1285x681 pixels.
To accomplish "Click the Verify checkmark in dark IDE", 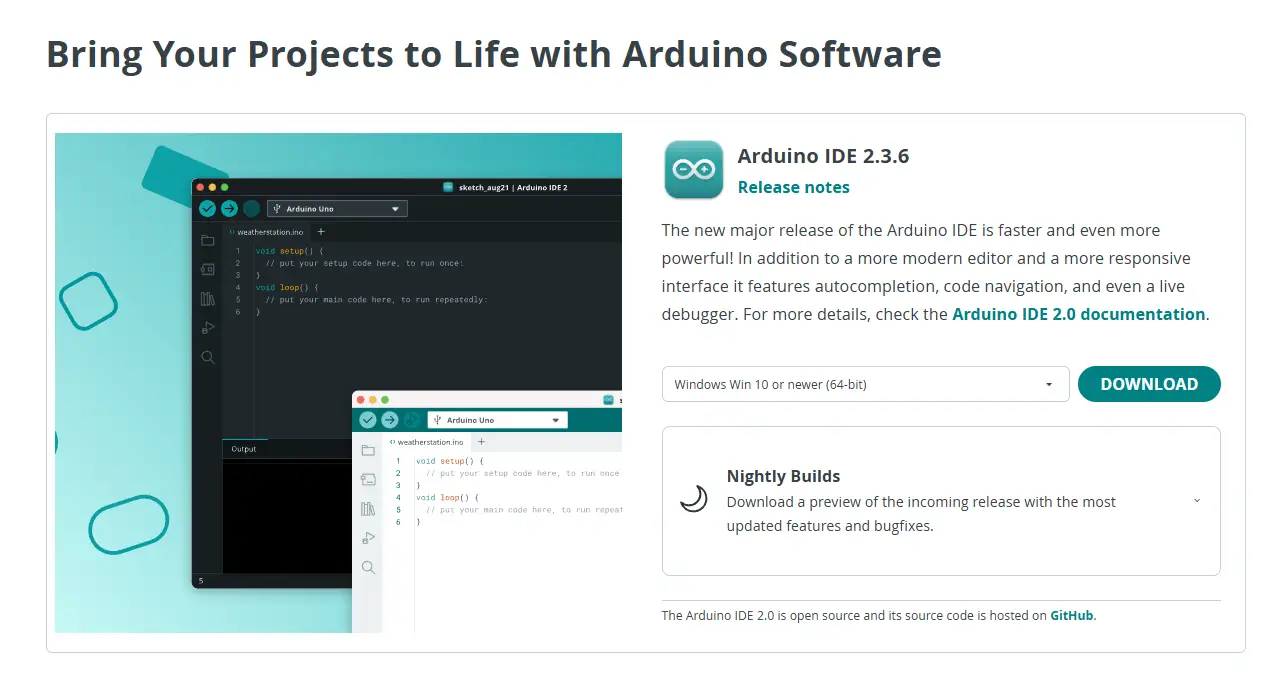I will tap(207, 209).
